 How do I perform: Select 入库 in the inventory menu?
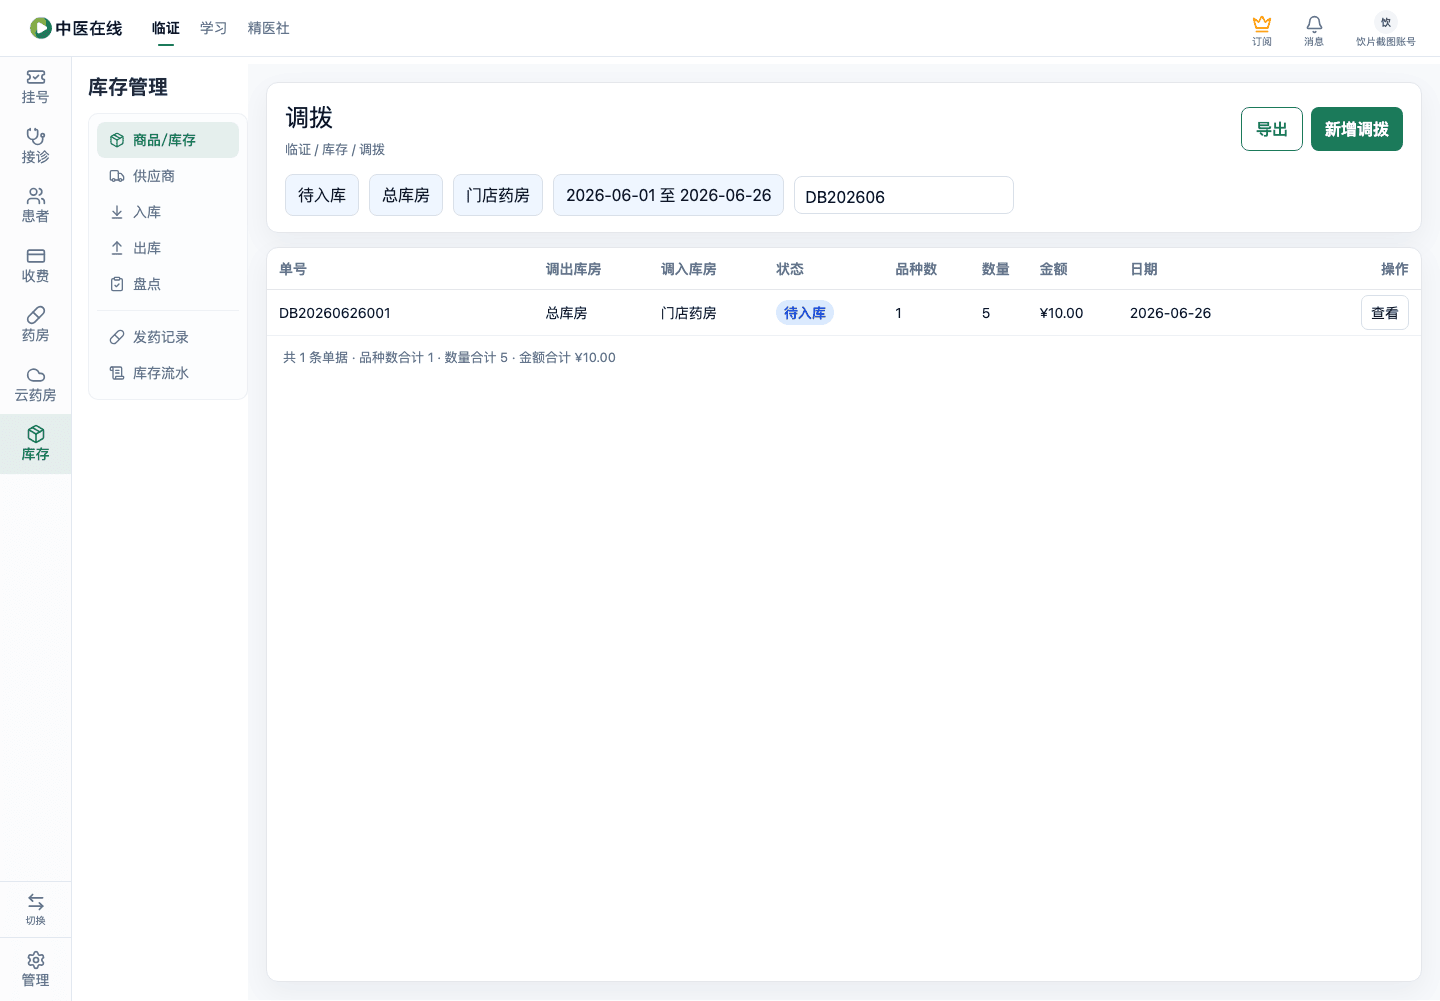click(x=168, y=212)
